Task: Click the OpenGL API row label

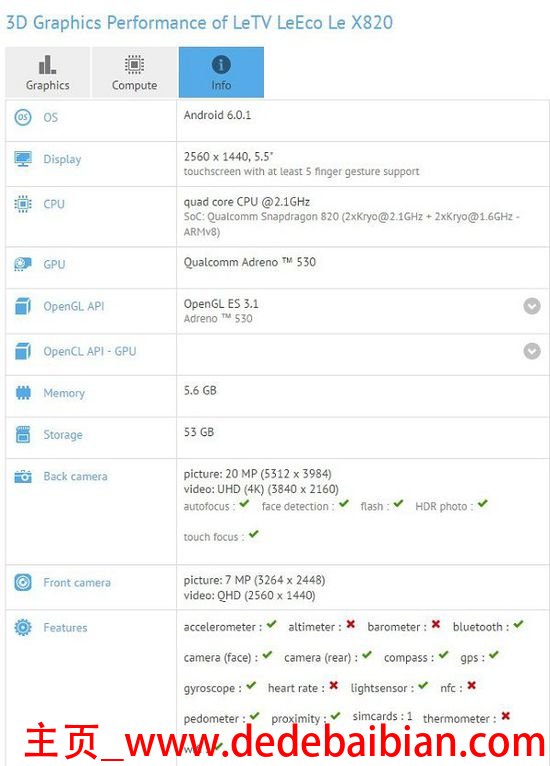Action: point(74,306)
